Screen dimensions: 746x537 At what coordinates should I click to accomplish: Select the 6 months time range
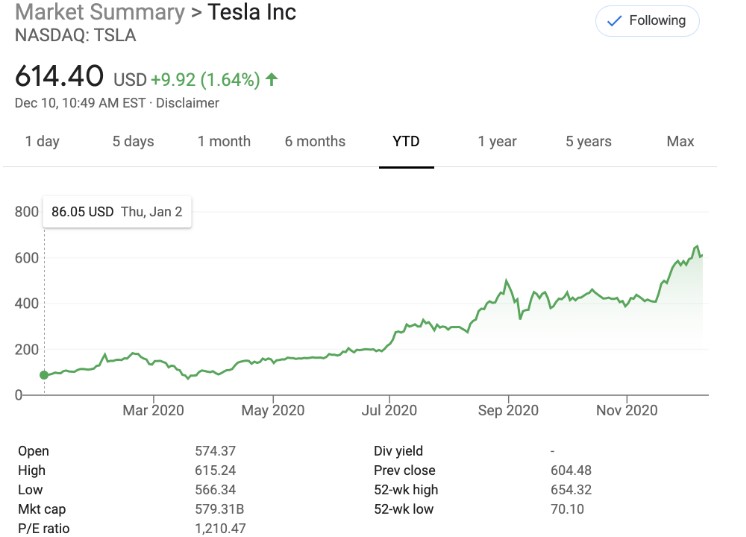(315, 141)
